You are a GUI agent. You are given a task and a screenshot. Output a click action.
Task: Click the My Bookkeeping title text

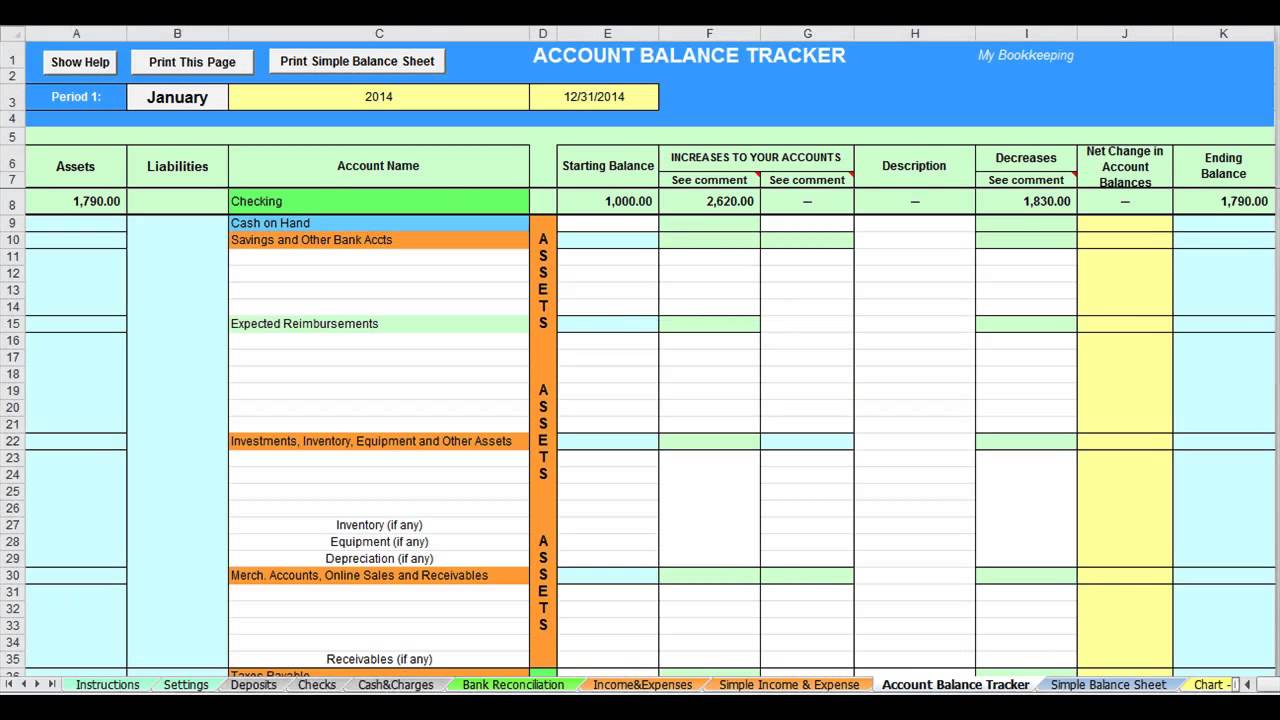coord(1025,56)
